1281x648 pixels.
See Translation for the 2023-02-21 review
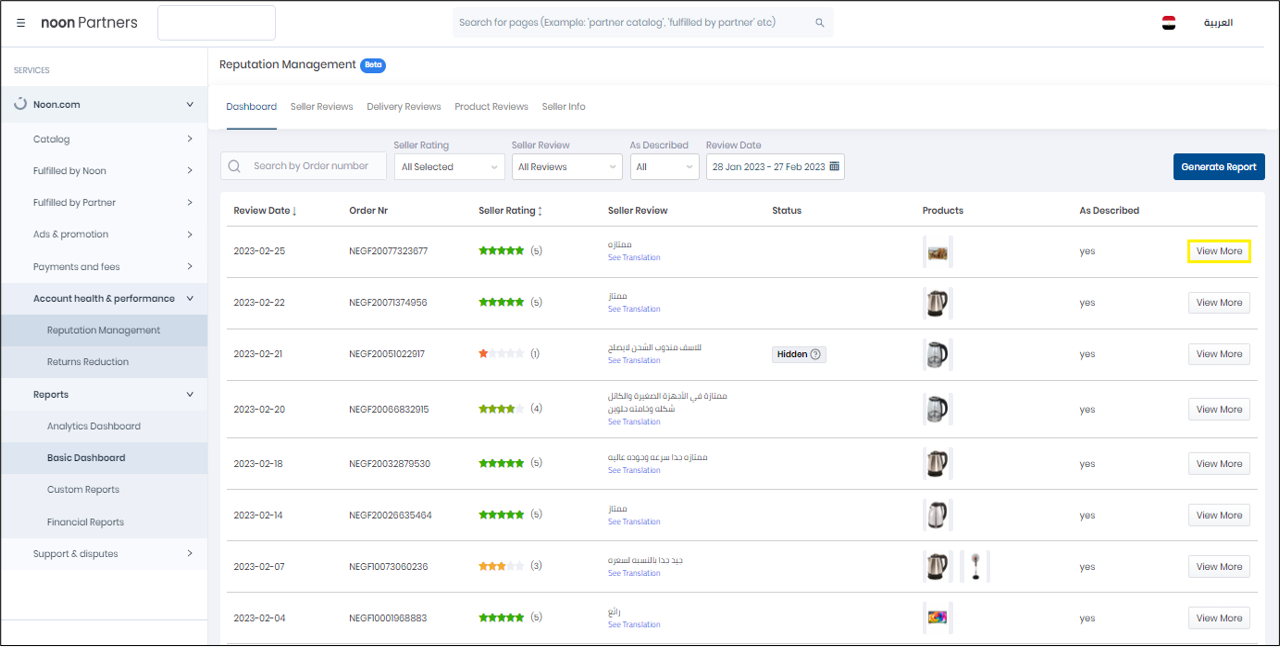click(x=634, y=361)
